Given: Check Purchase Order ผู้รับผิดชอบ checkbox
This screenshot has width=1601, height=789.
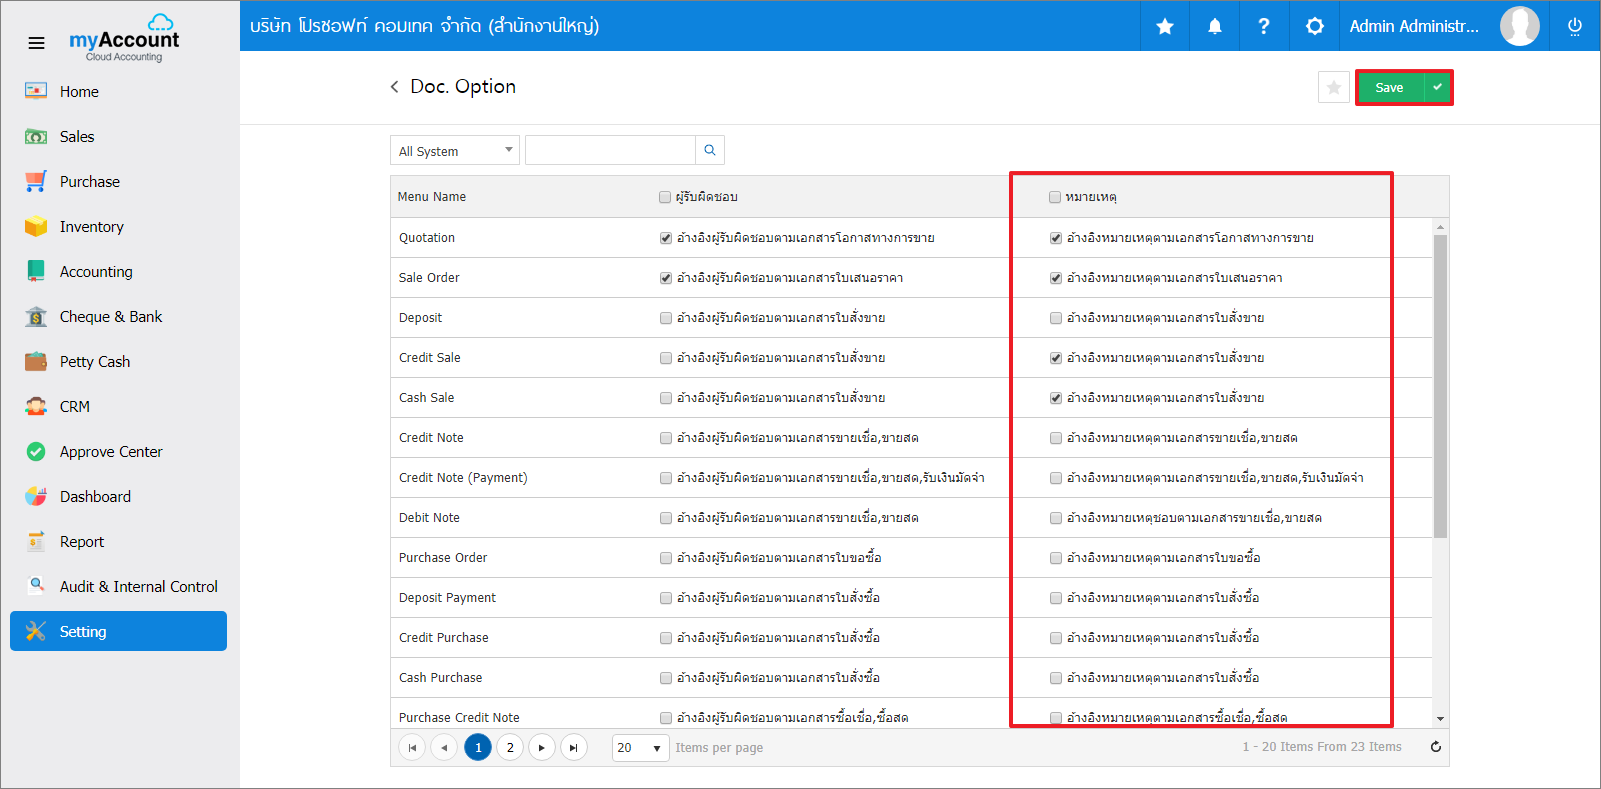Looking at the screenshot, I should click(666, 558).
